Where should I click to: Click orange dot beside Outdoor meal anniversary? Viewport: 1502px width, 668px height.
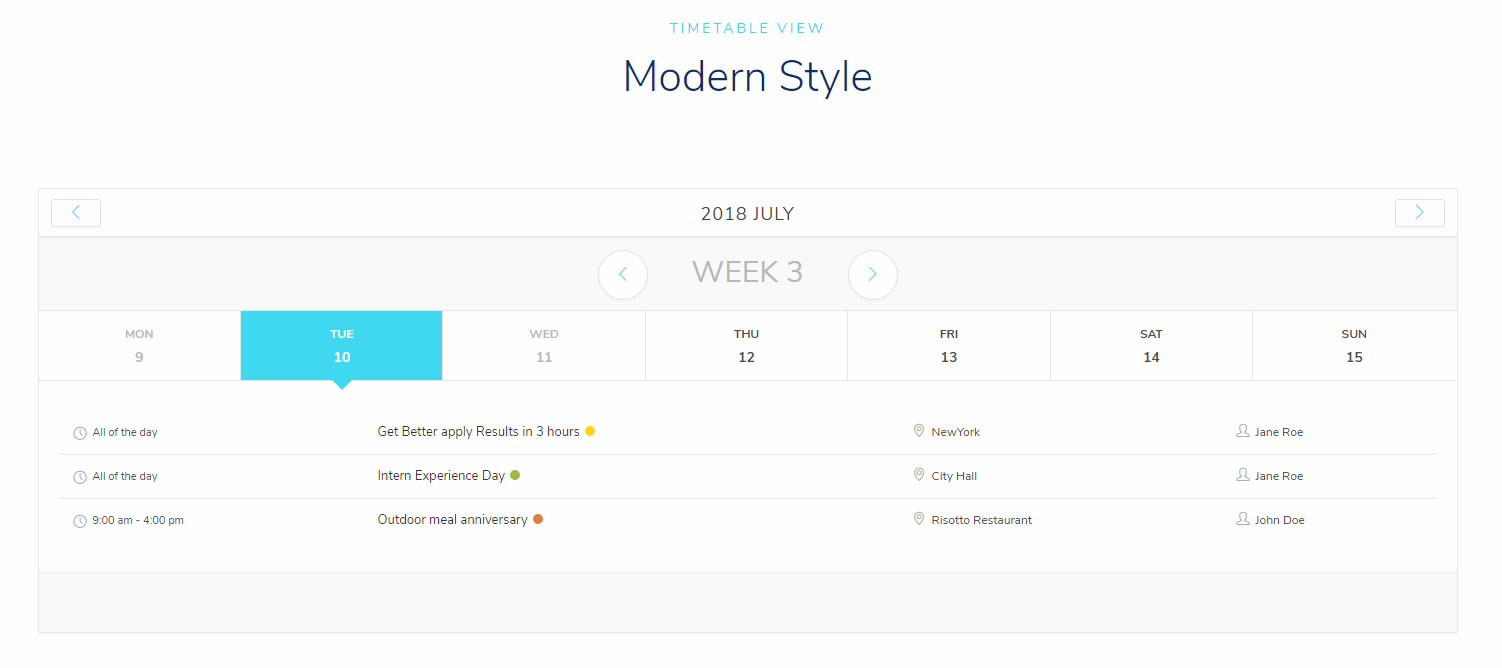coord(538,520)
